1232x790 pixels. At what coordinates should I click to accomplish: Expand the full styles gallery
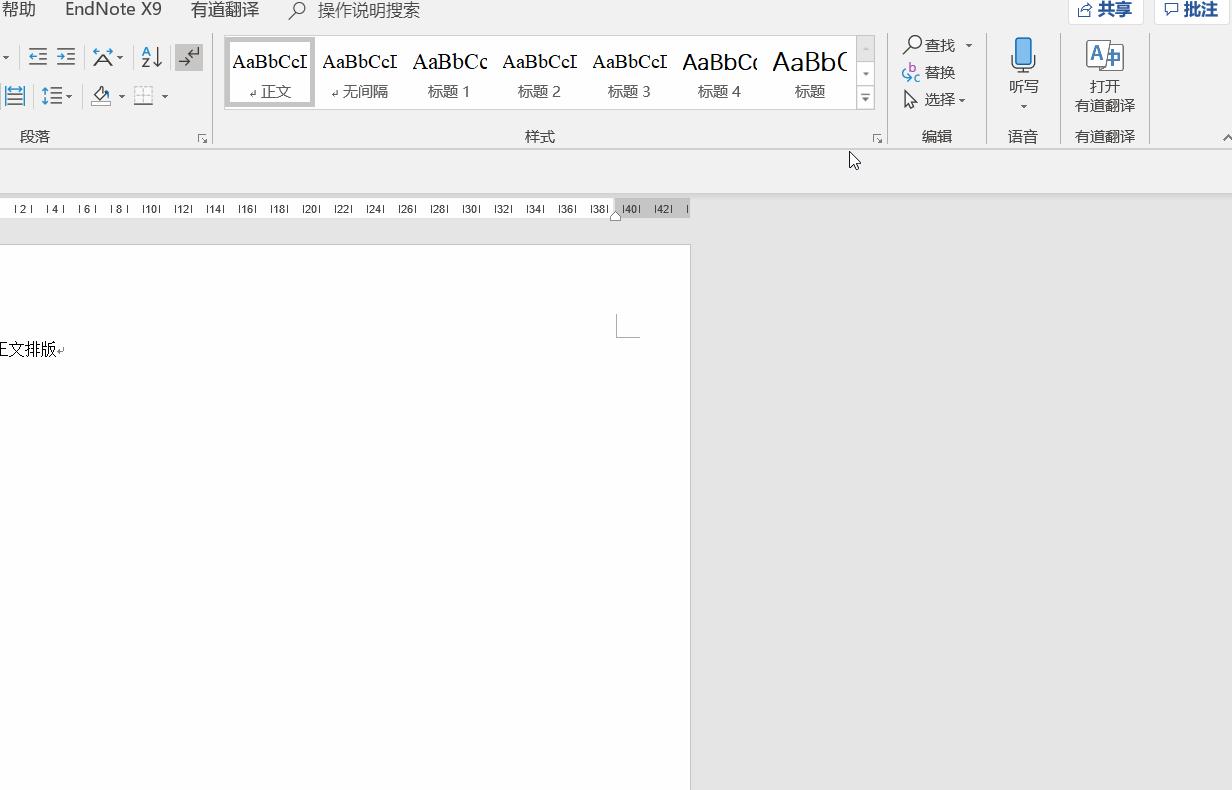click(866, 98)
